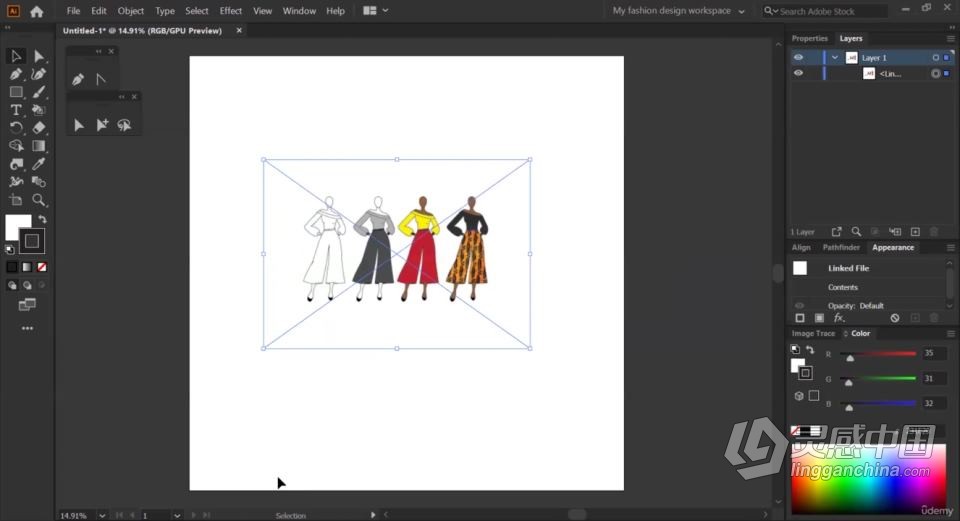Switch to the Pathfinder tab
This screenshot has height=521, width=960.
click(841, 247)
